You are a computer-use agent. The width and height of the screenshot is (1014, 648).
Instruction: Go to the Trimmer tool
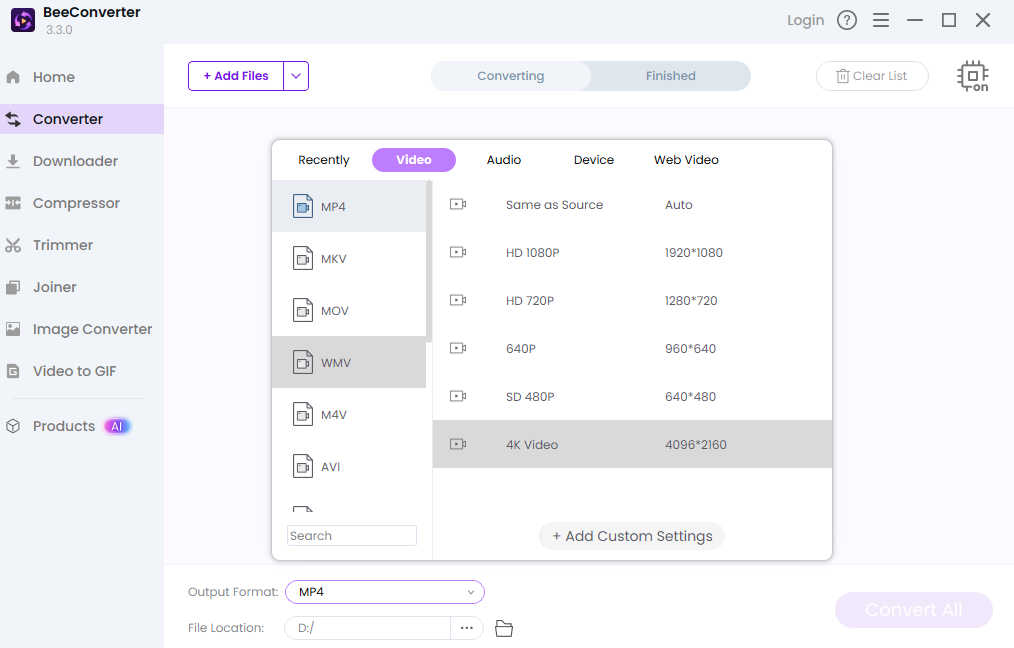point(62,245)
